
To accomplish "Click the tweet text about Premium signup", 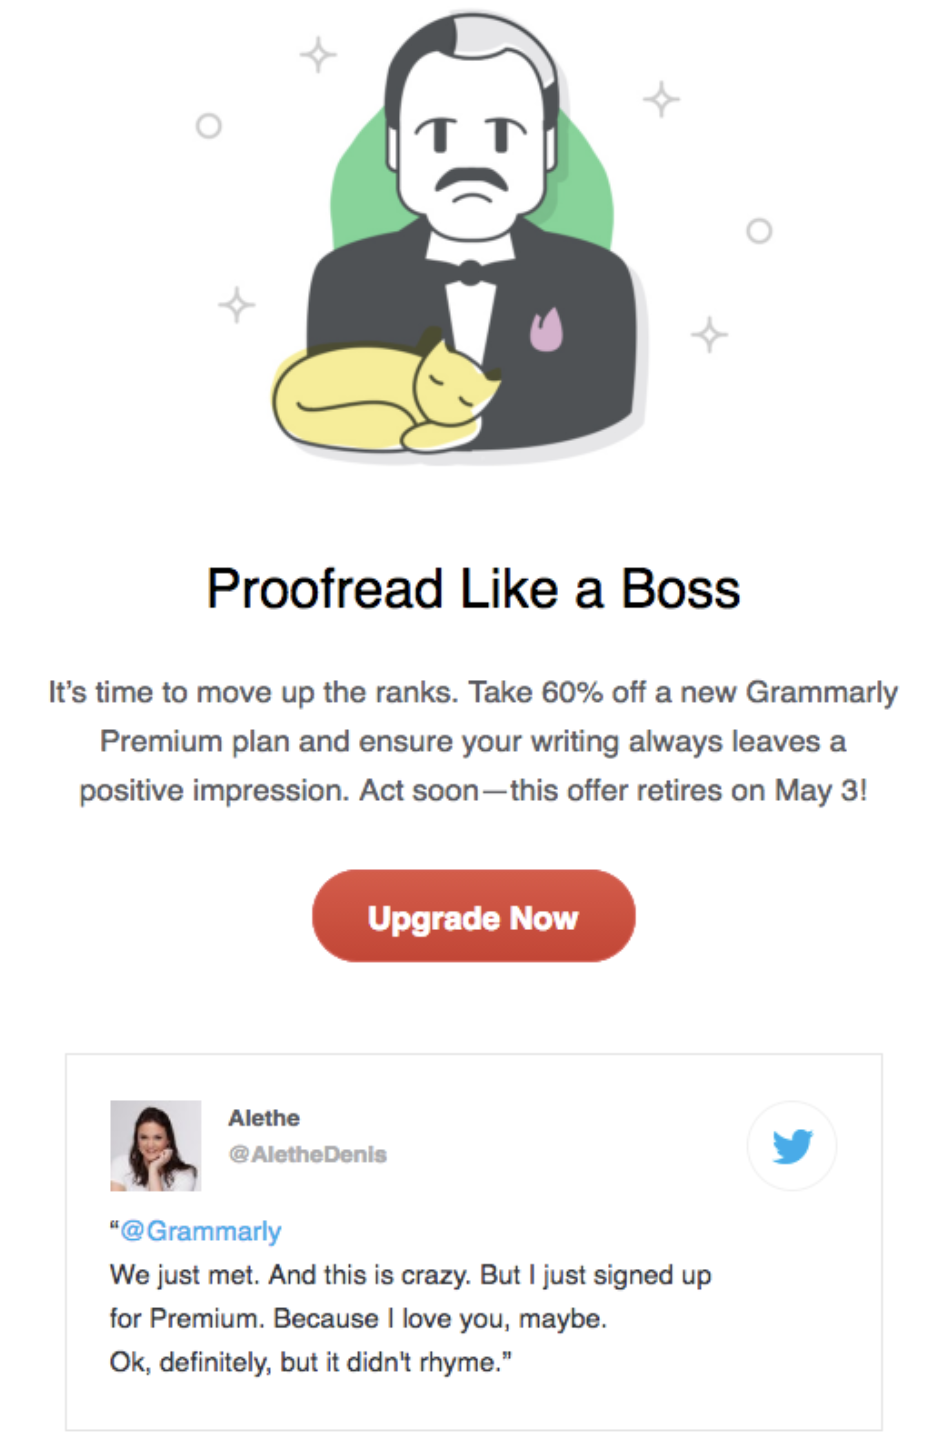I will [x=410, y=1319].
